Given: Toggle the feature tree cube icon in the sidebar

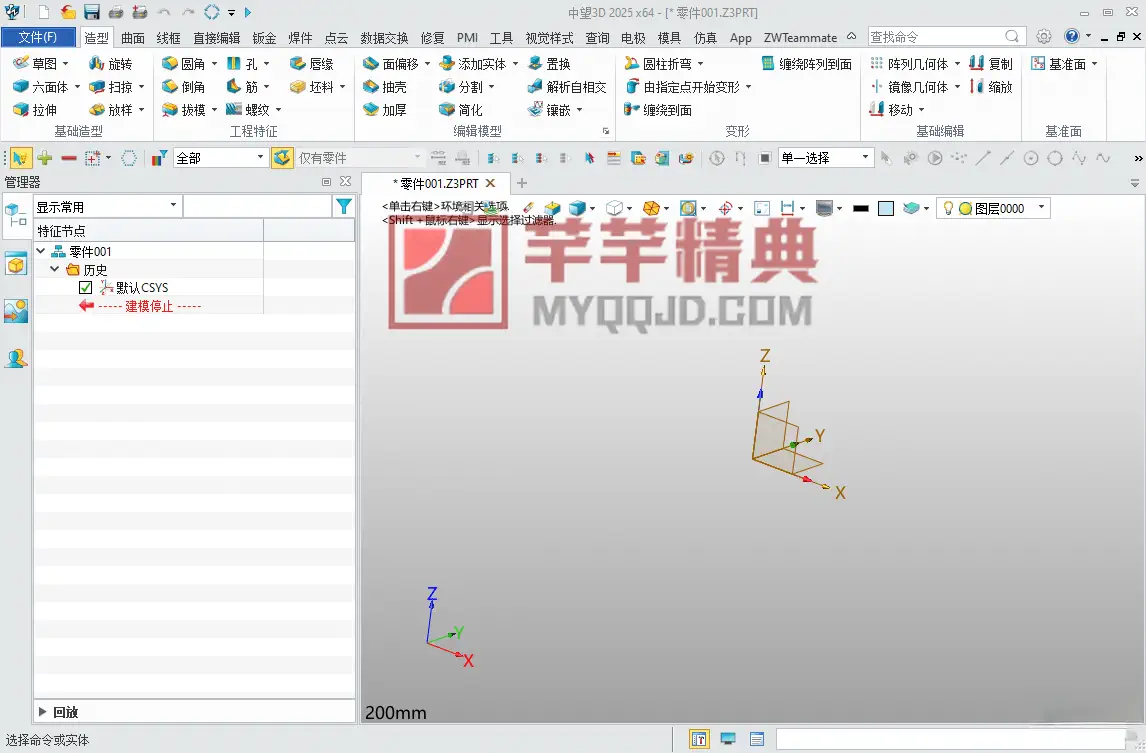Looking at the screenshot, I should tap(16, 216).
